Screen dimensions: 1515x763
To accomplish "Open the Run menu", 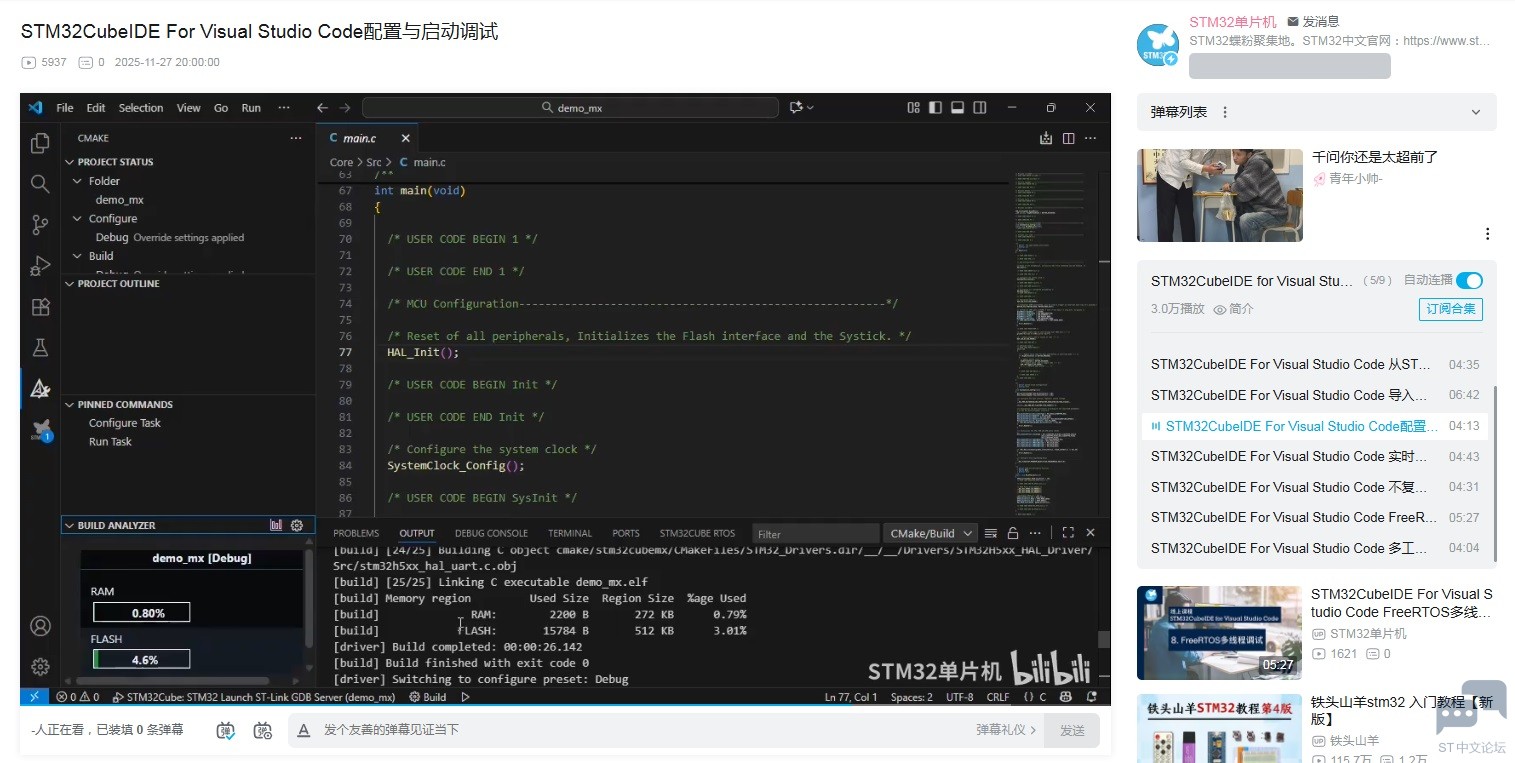I will [x=251, y=108].
